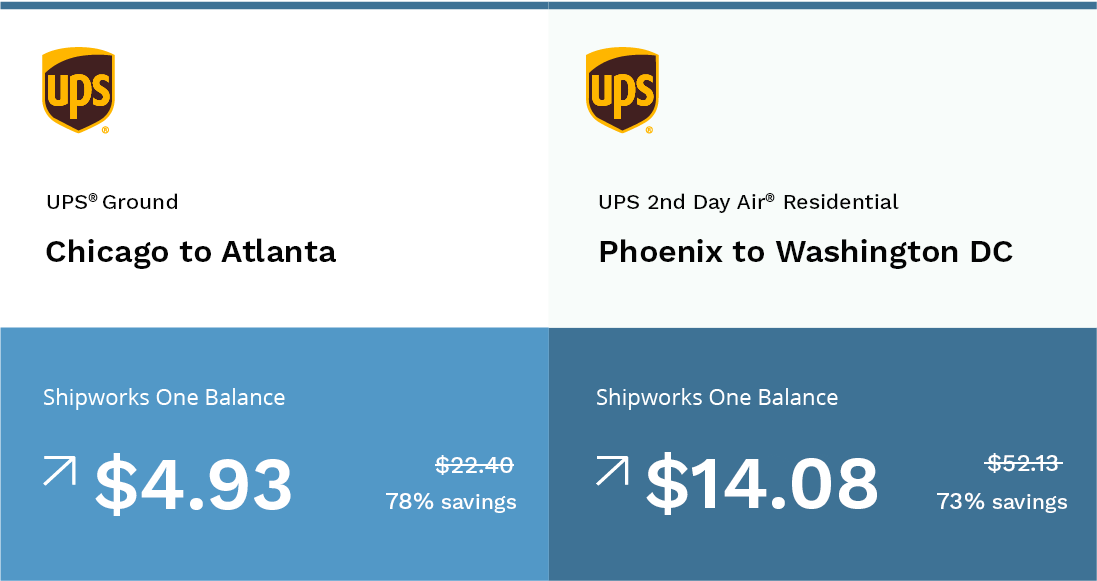Select the UPS® Ground service label

[112, 202]
